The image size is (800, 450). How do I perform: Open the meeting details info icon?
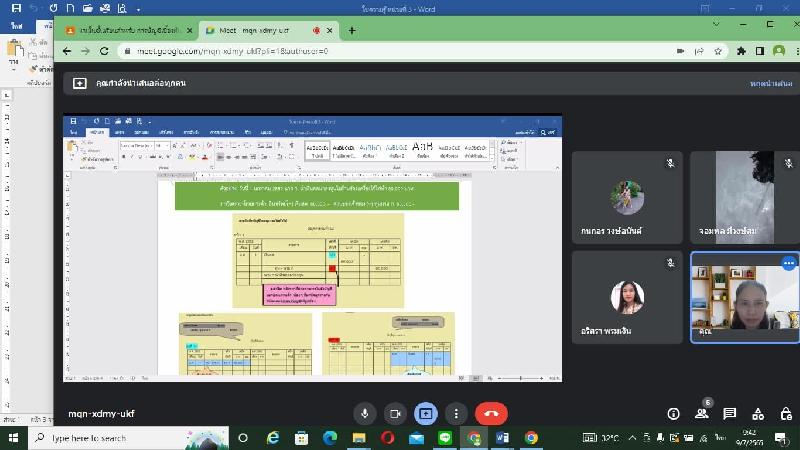point(674,413)
